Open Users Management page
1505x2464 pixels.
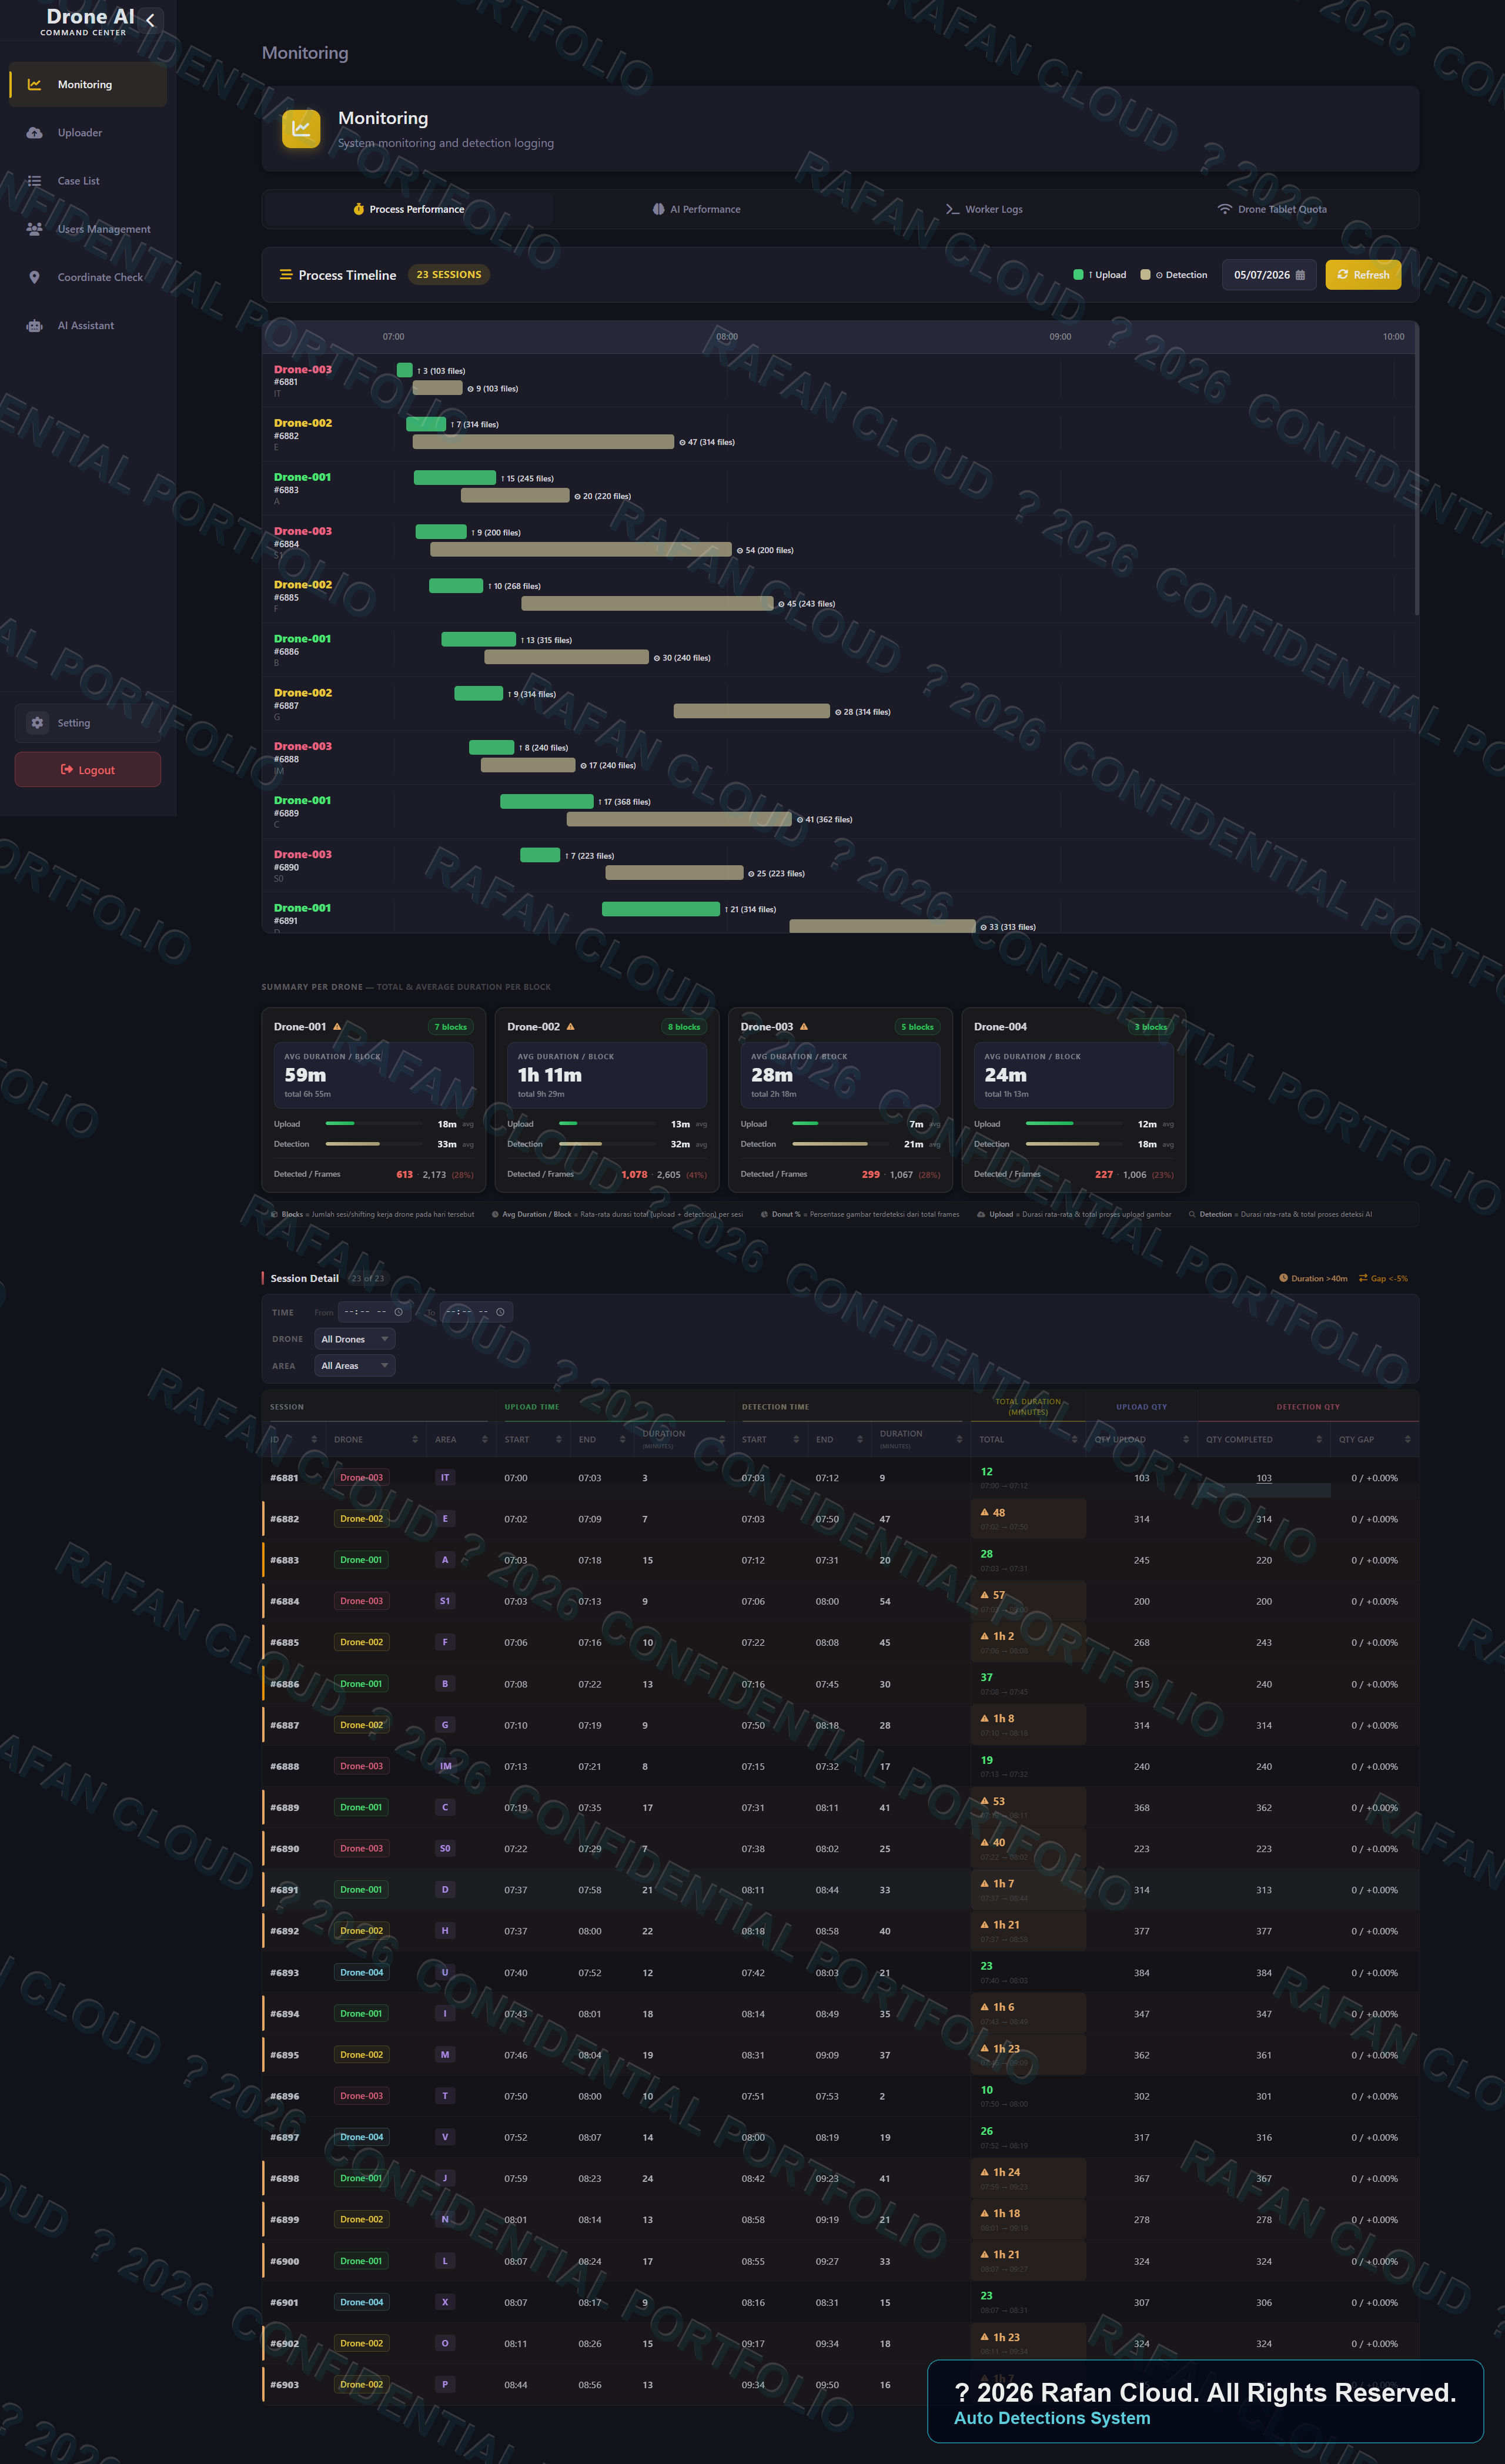[x=88, y=229]
